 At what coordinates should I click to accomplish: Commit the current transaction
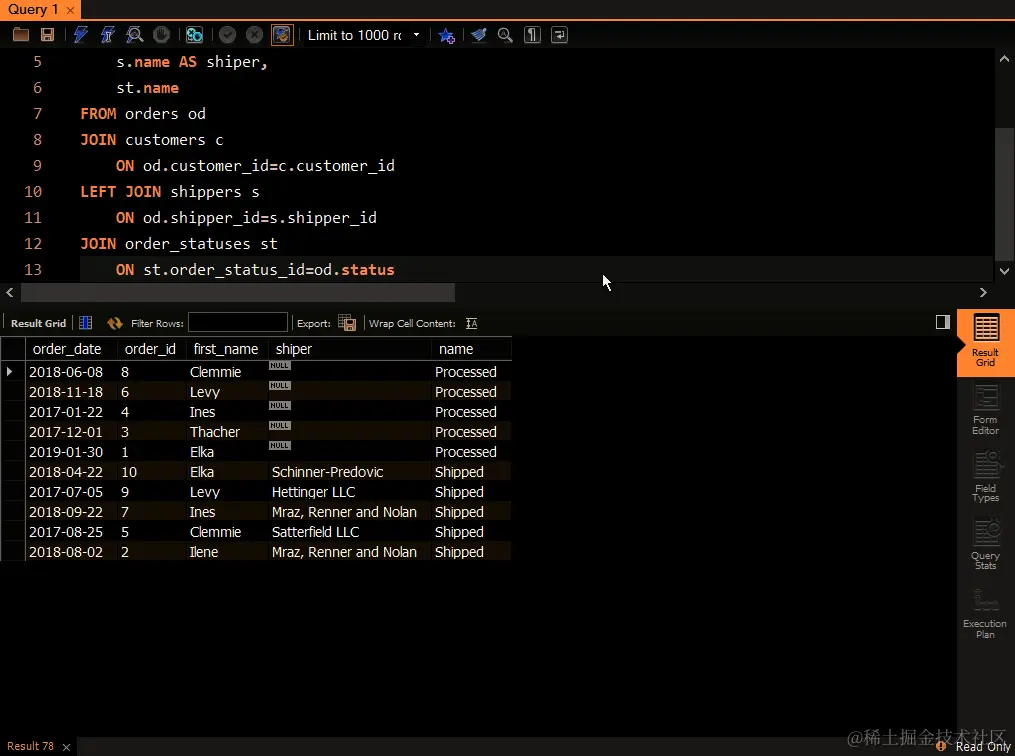tap(227, 35)
